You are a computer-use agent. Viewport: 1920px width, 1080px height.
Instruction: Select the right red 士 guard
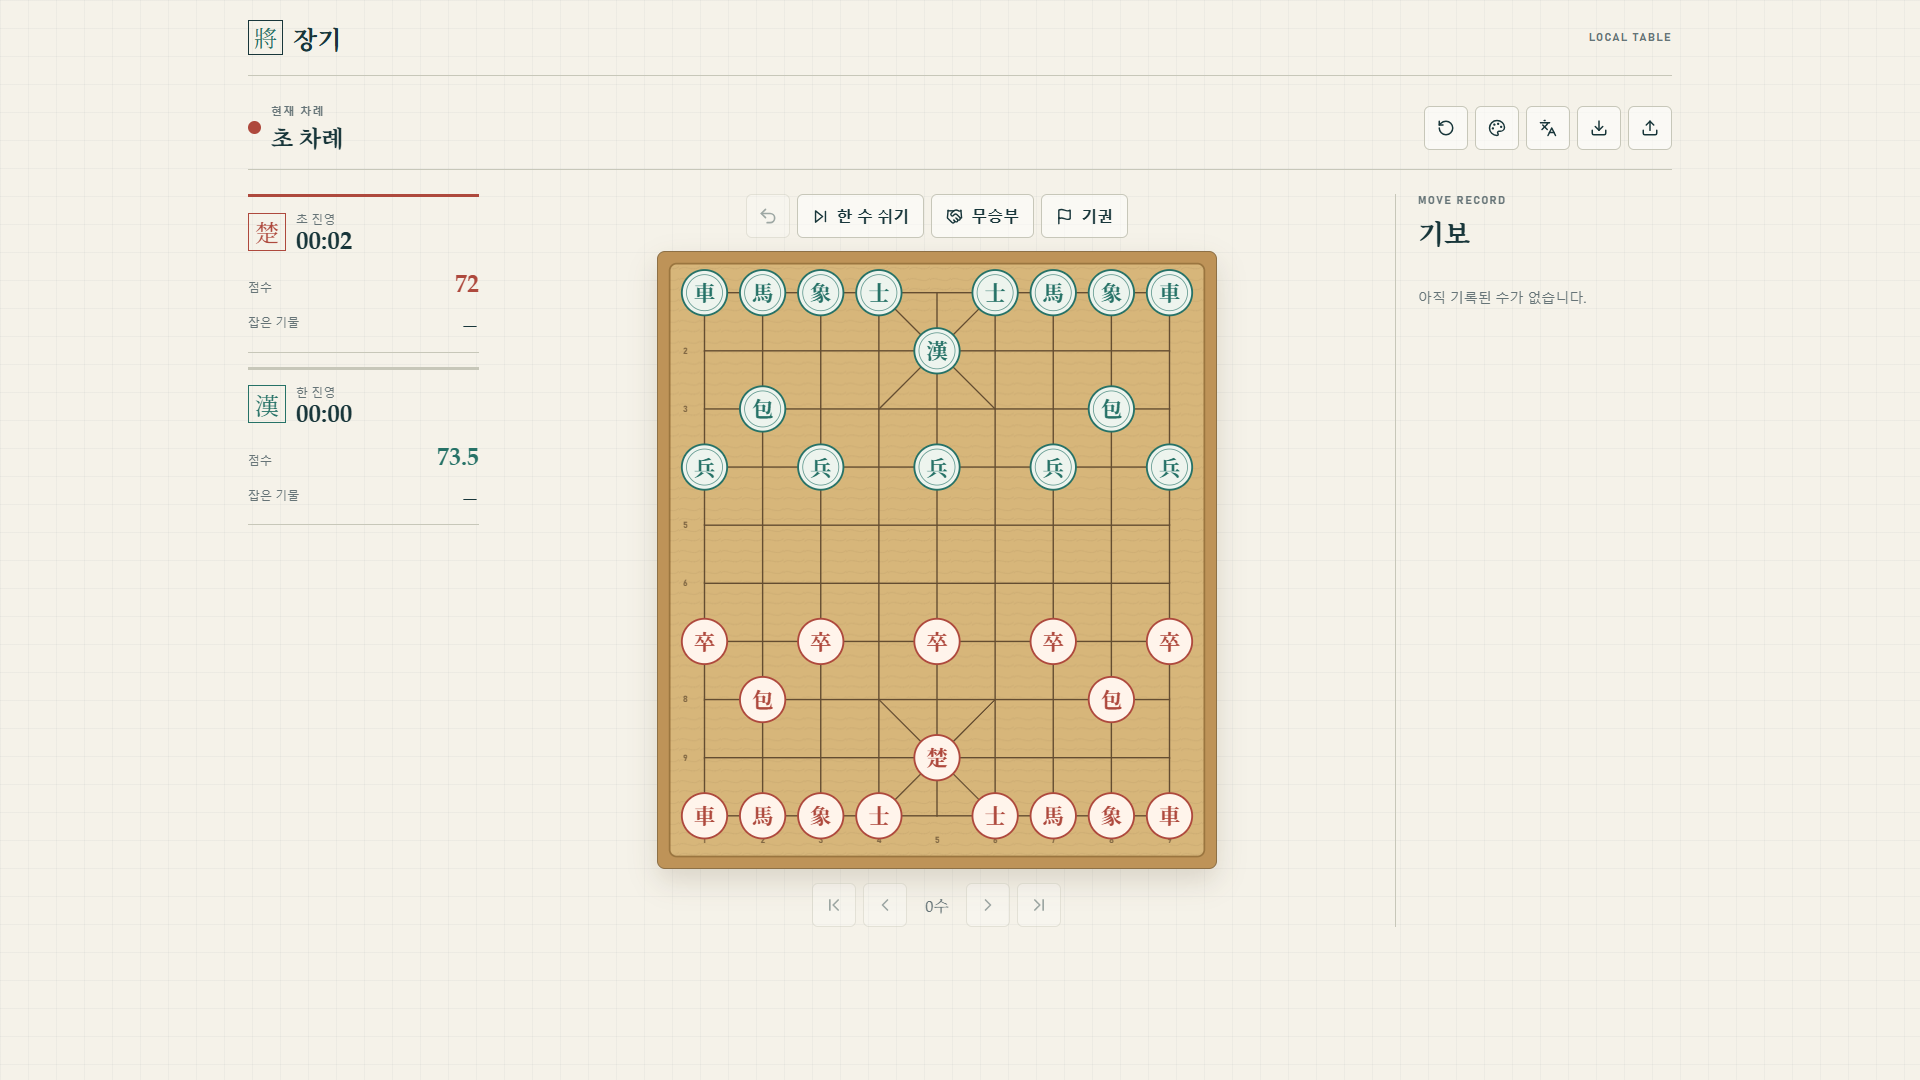tap(995, 816)
